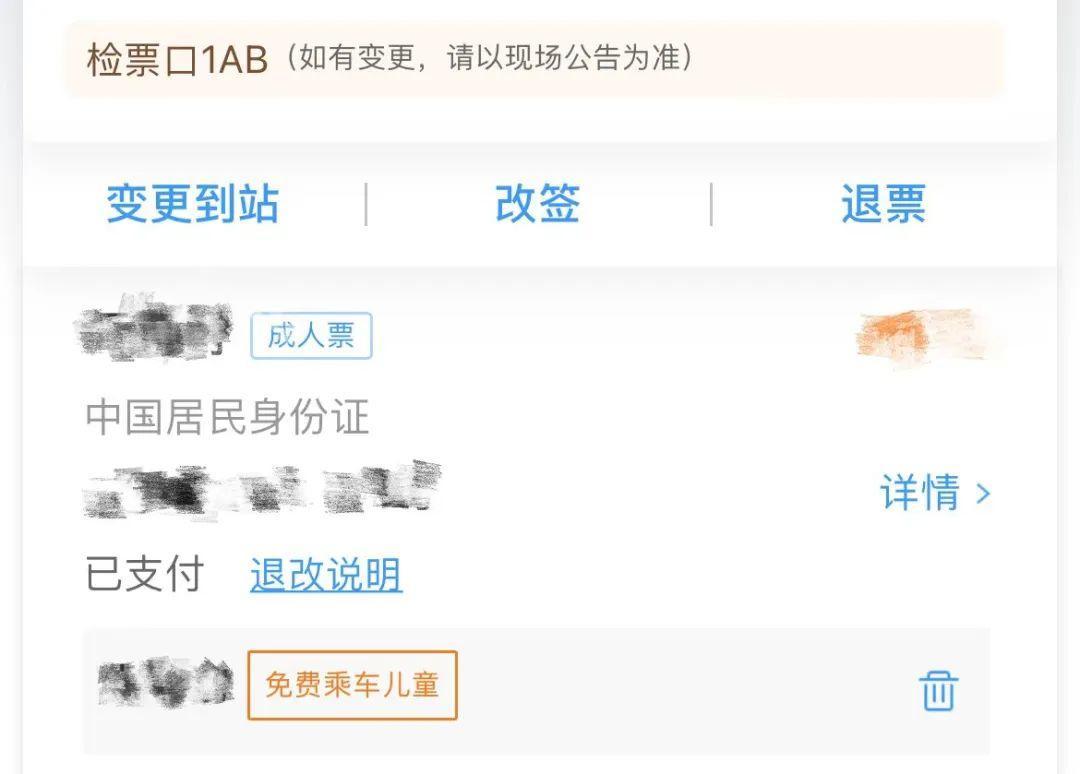1080x774 pixels.
Task: Click the 已支付 paid status label
Action: (x=145, y=574)
